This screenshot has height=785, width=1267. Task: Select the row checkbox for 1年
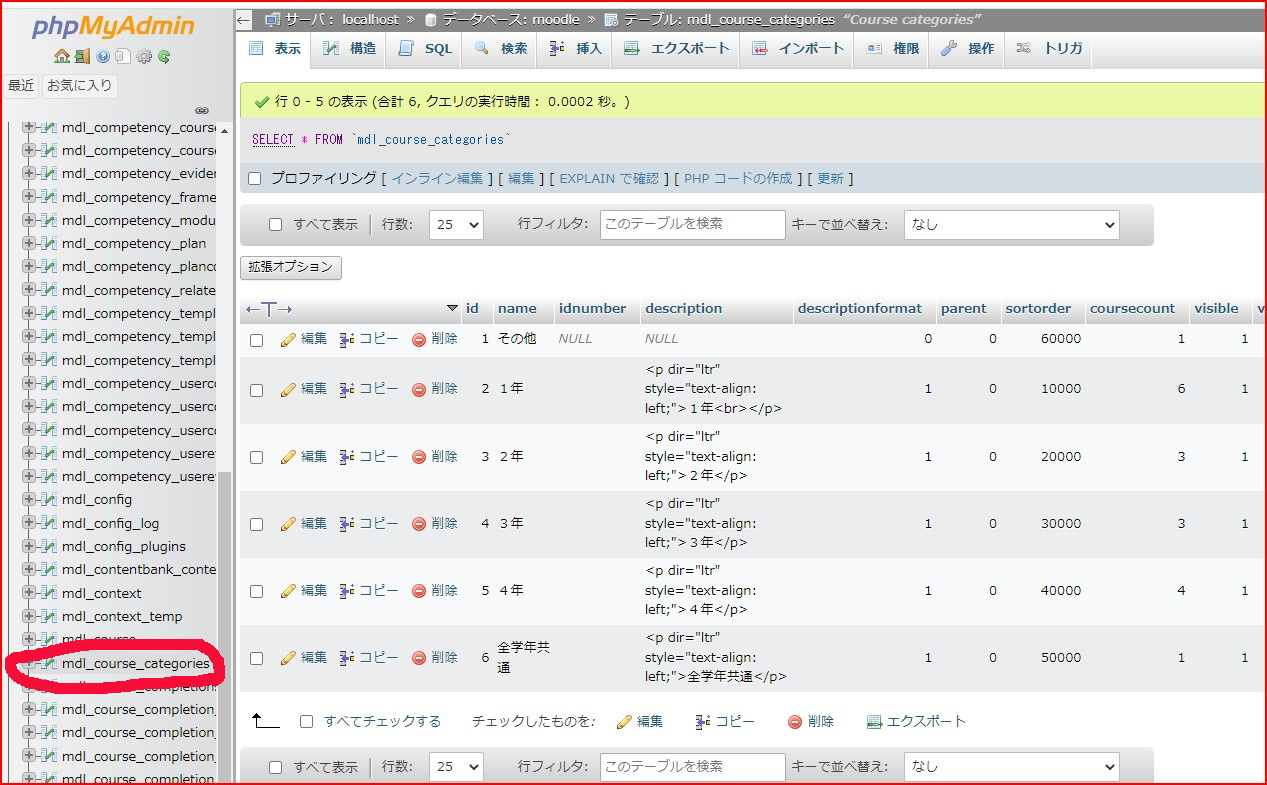(256, 390)
